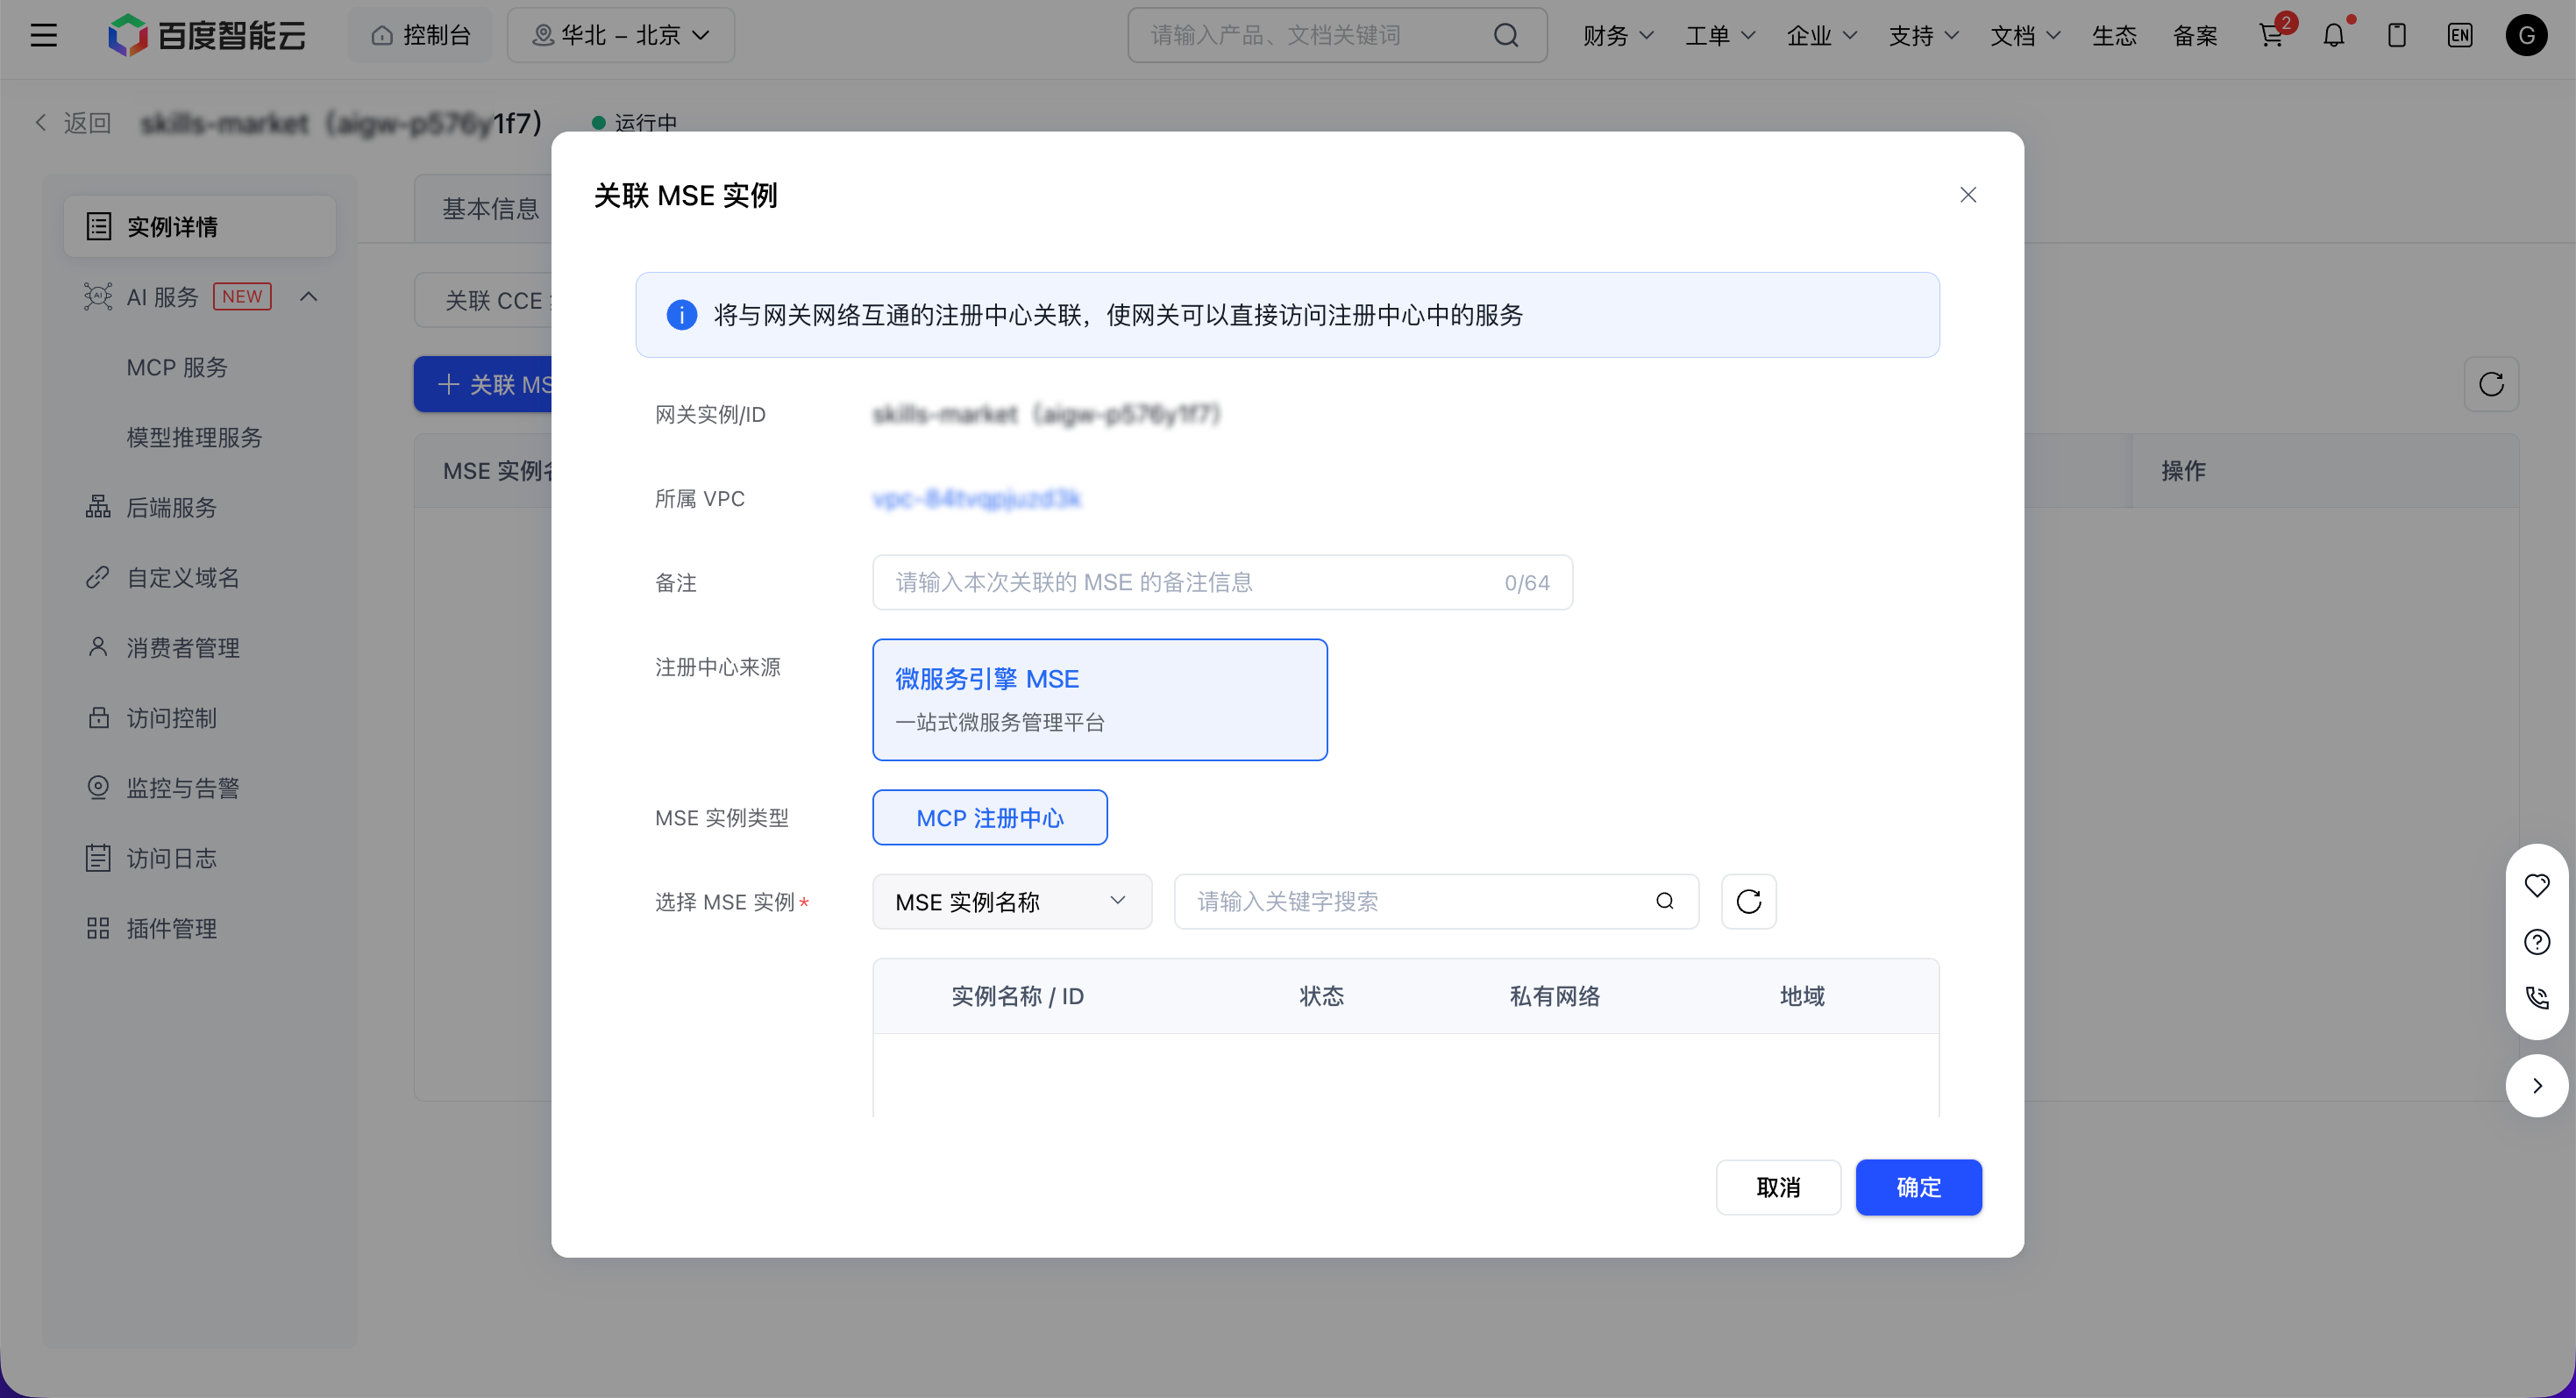2576x1398 pixels.
Task: Click the Baidu AI Cloud logo
Action: click(x=207, y=36)
